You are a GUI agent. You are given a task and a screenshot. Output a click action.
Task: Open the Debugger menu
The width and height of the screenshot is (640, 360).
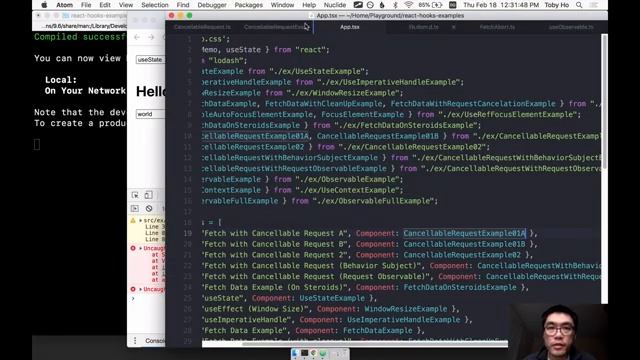(212, 5)
